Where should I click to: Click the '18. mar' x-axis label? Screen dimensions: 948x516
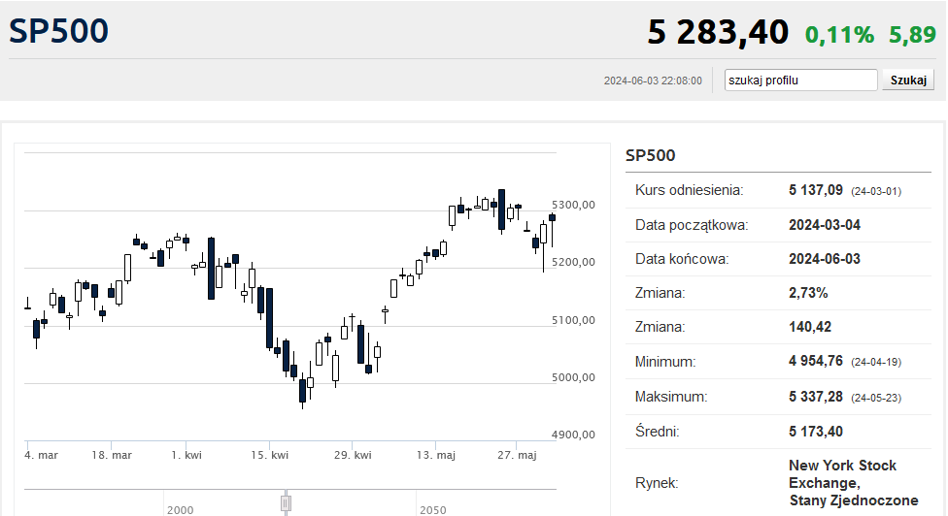pos(111,455)
